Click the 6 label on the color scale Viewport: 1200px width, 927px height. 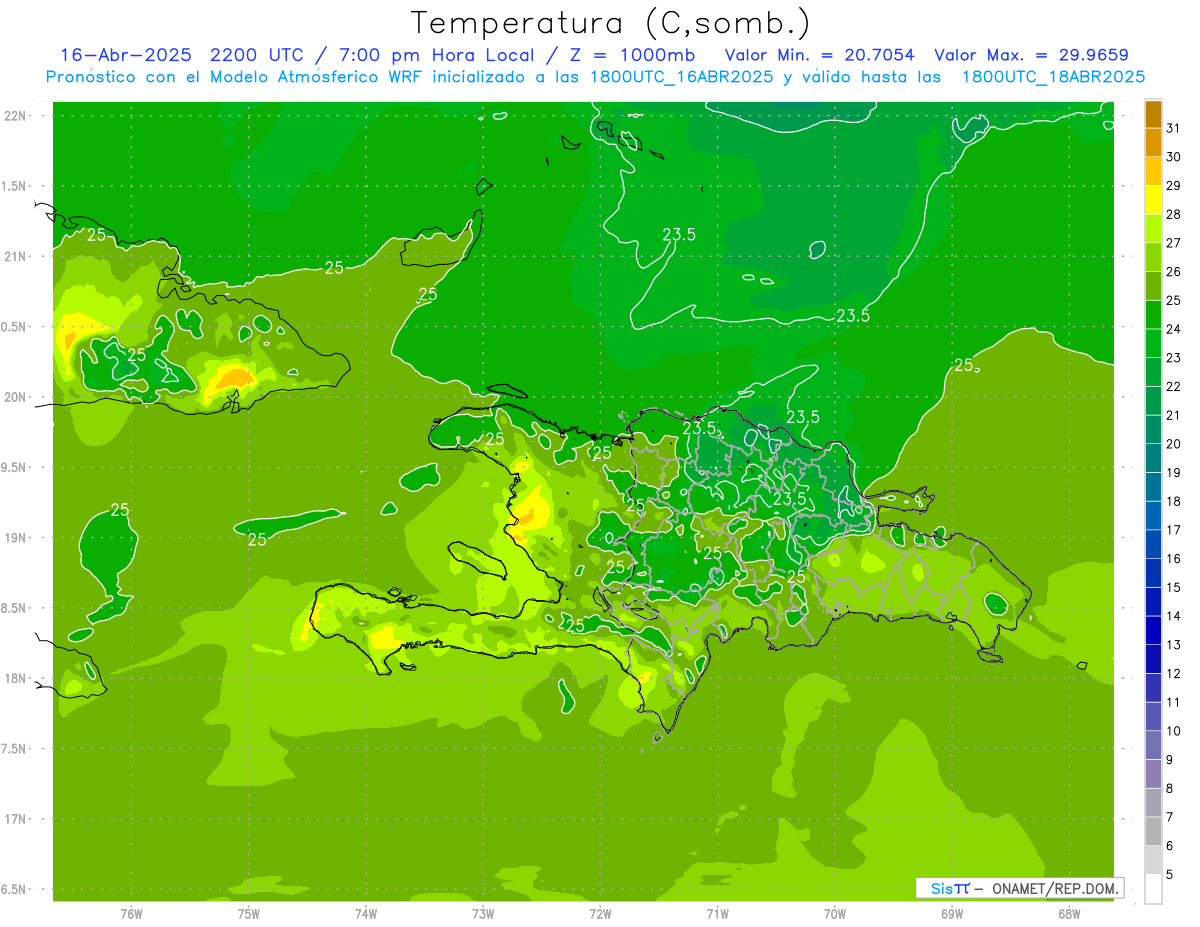pyautogui.click(x=1170, y=846)
